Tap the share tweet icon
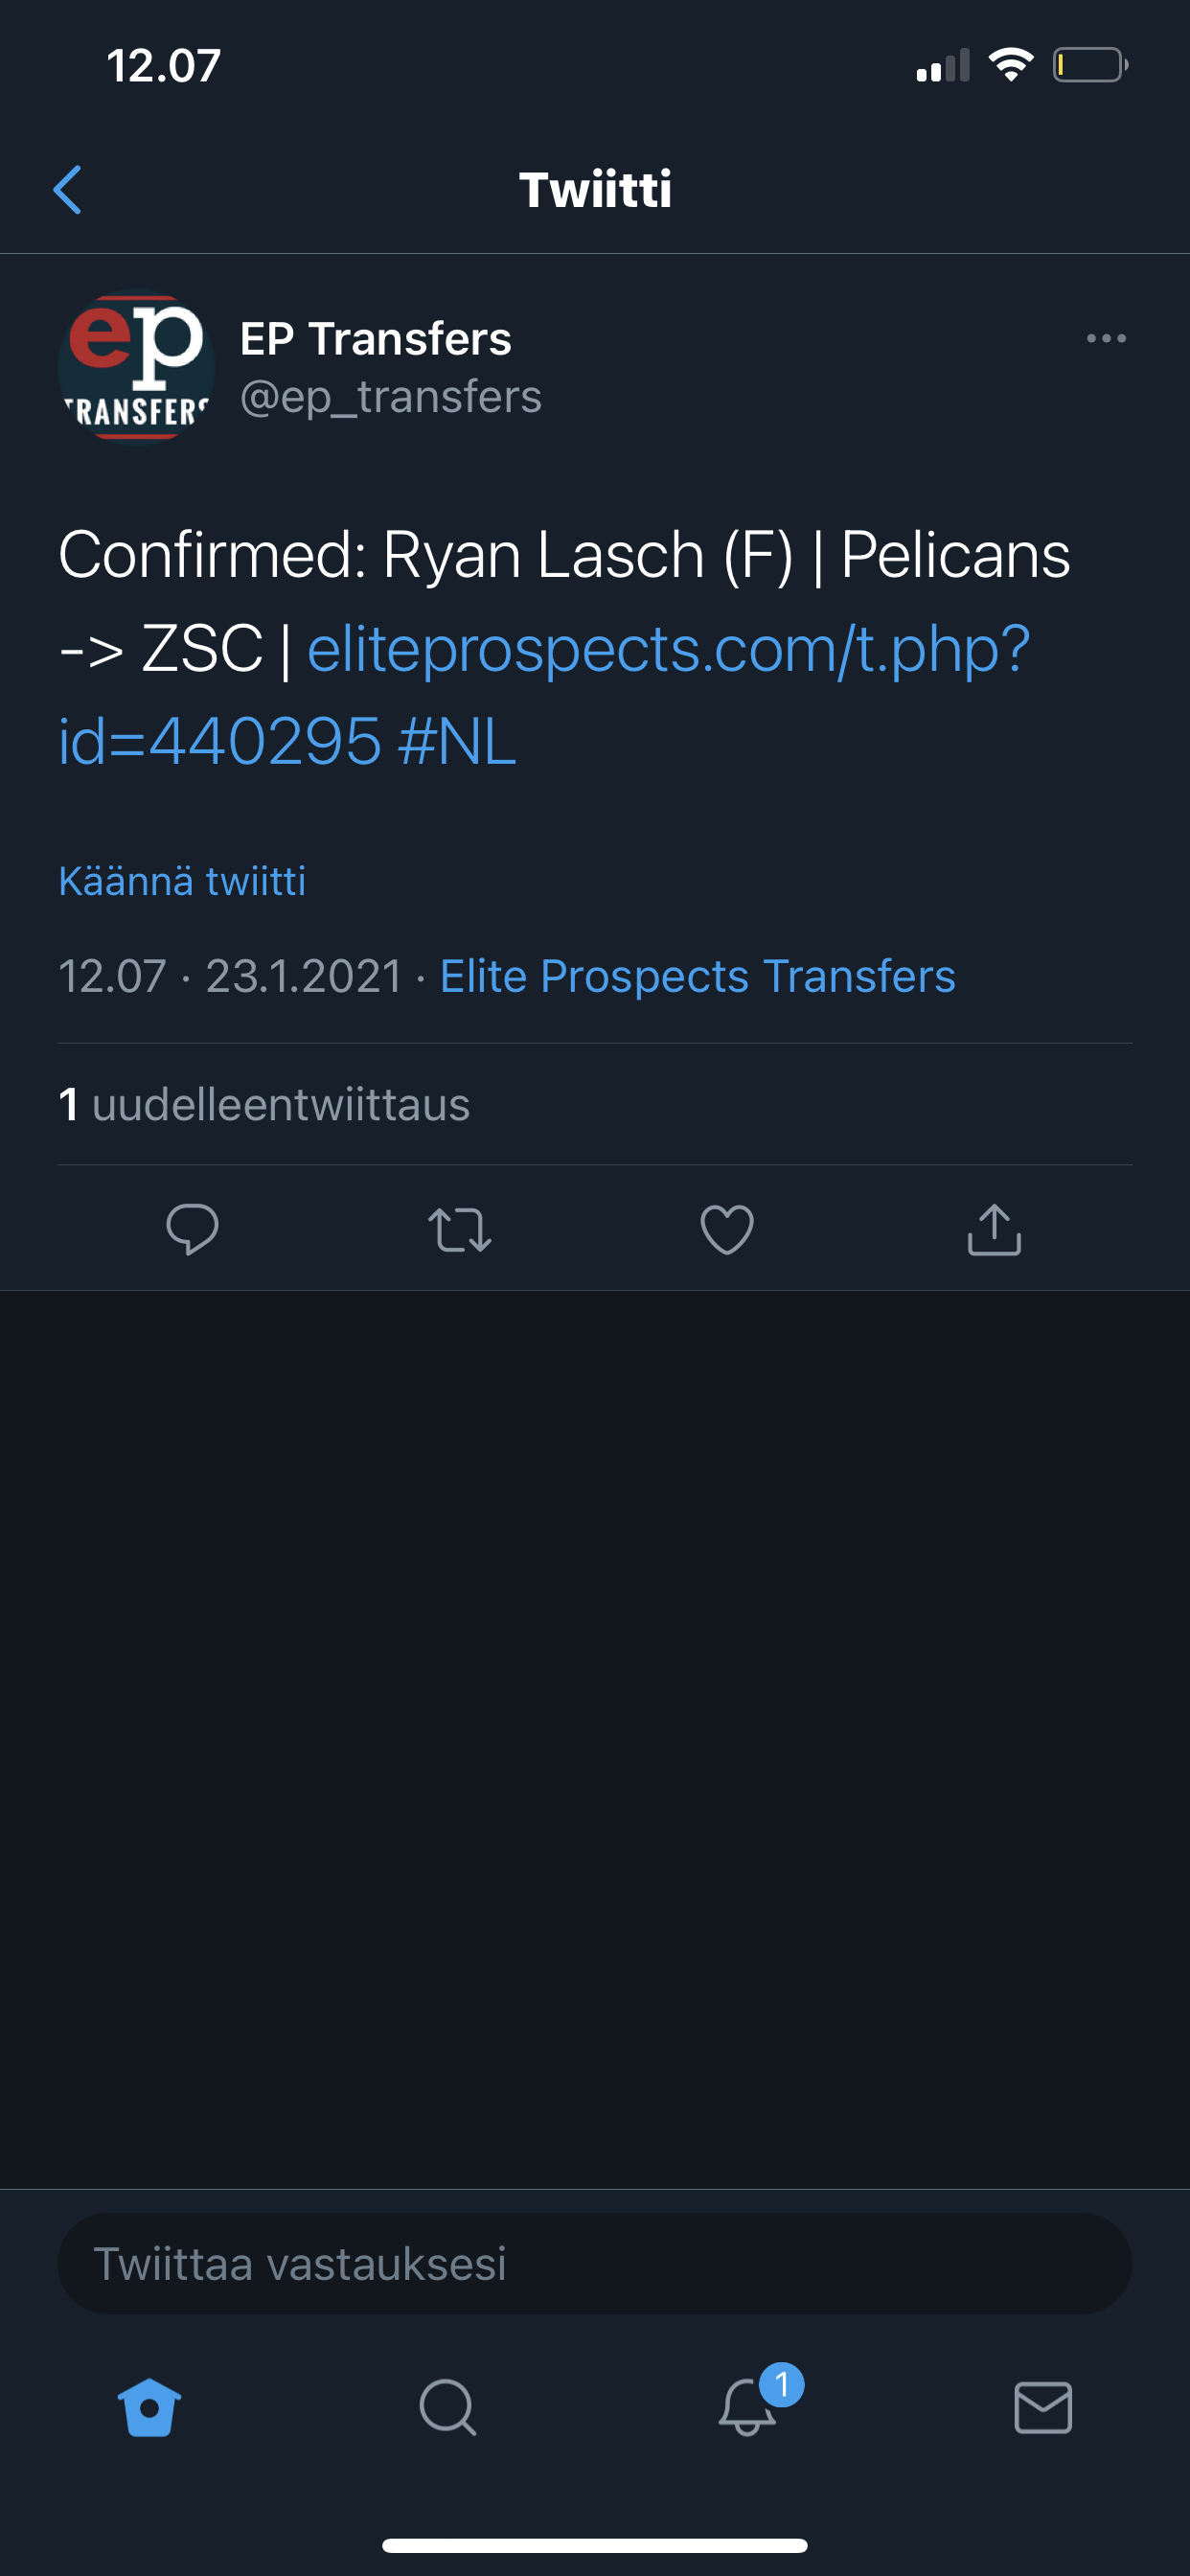Image resolution: width=1190 pixels, height=2576 pixels. point(994,1229)
